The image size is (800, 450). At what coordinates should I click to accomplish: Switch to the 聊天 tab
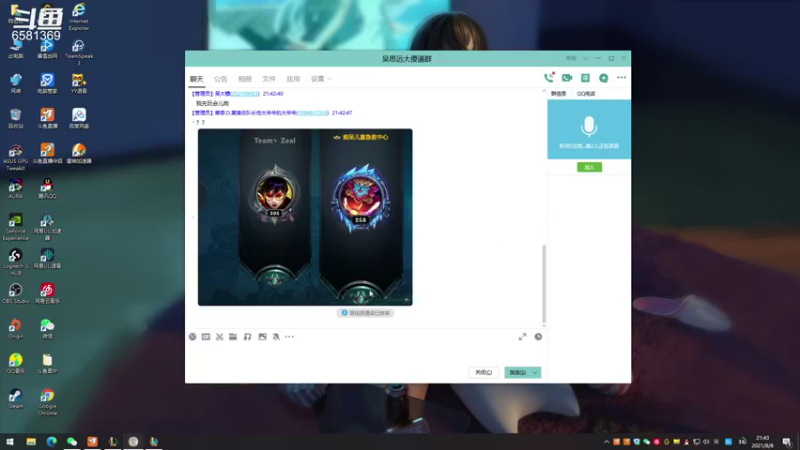(196, 79)
